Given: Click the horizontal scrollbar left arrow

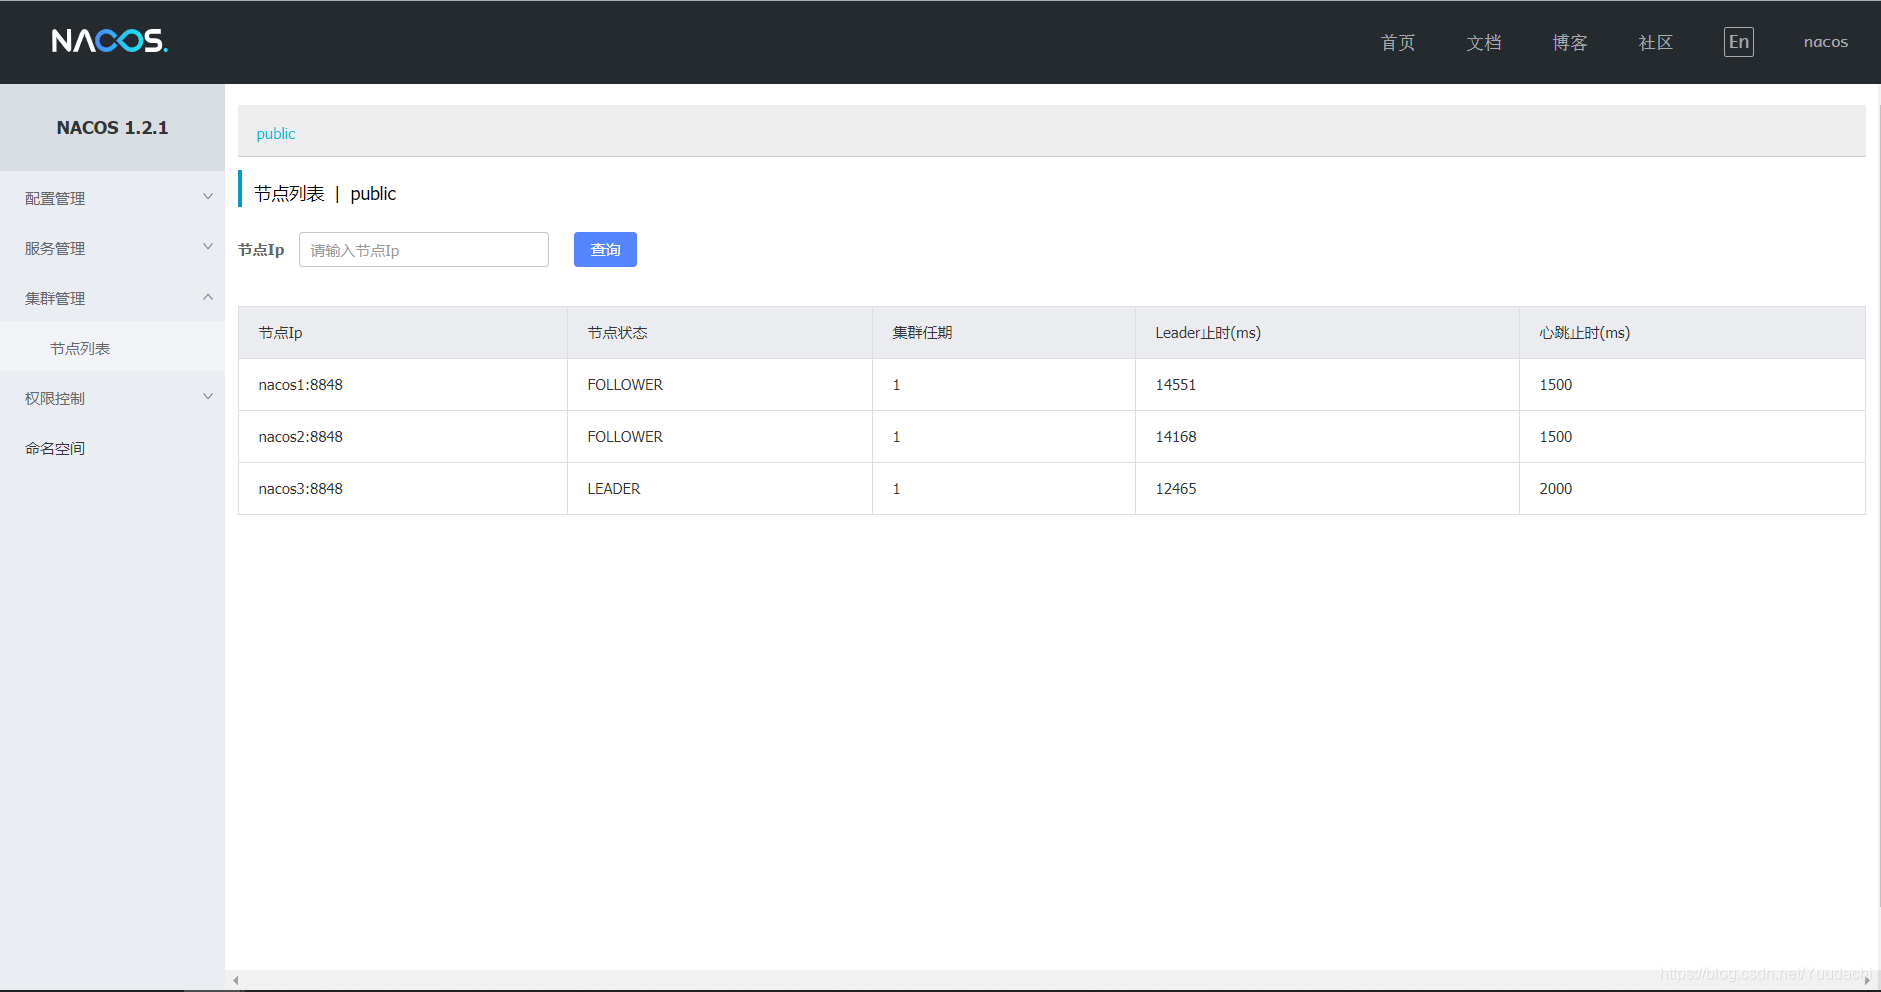Looking at the screenshot, I should (x=236, y=981).
